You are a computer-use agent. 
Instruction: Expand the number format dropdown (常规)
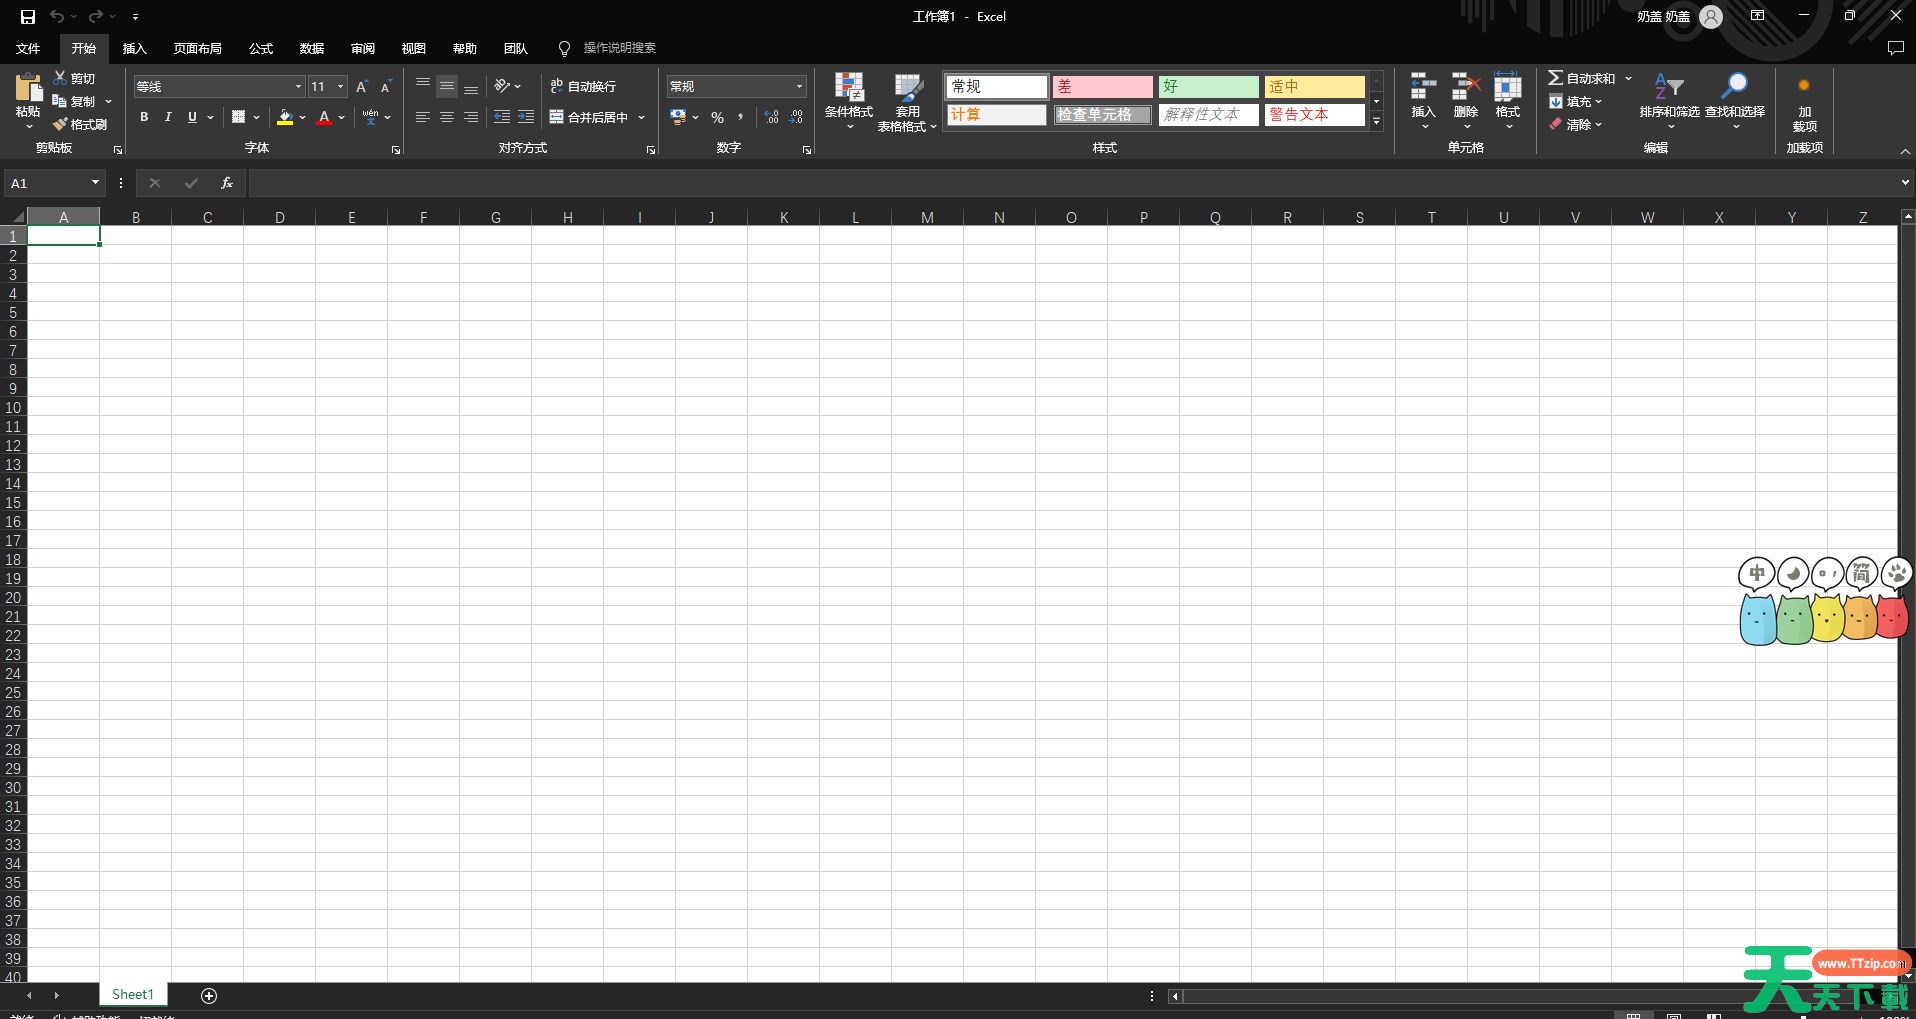(x=799, y=87)
